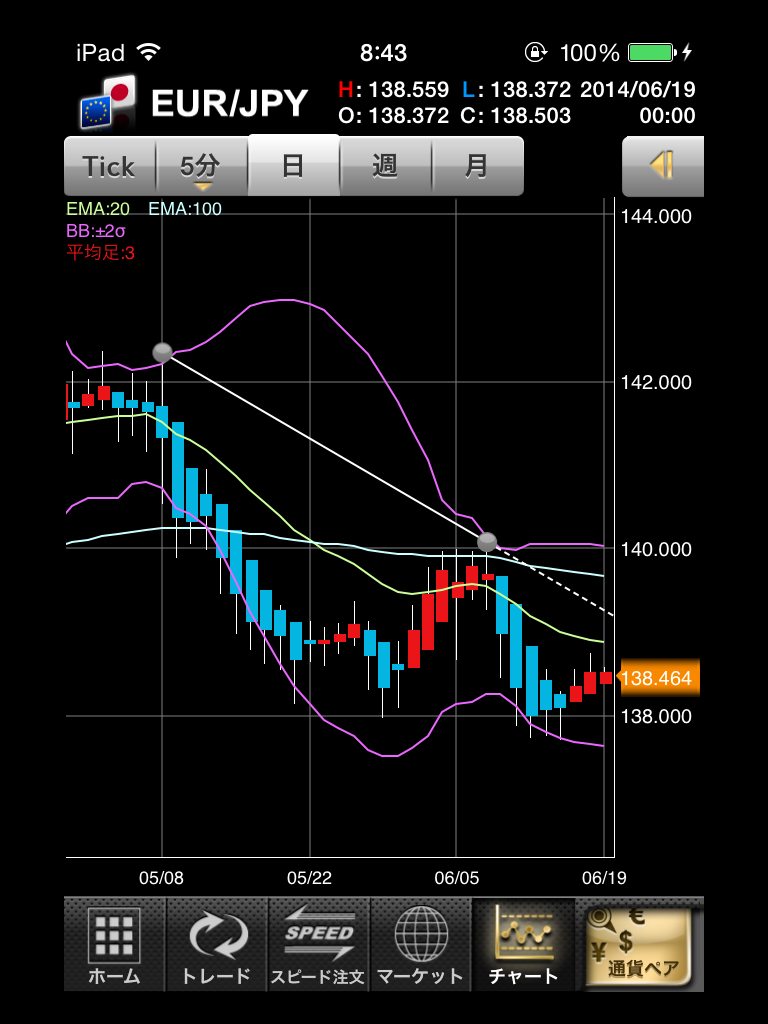Select the チャート chart tab
Screen dimensions: 768x1024
(x=523, y=945)
